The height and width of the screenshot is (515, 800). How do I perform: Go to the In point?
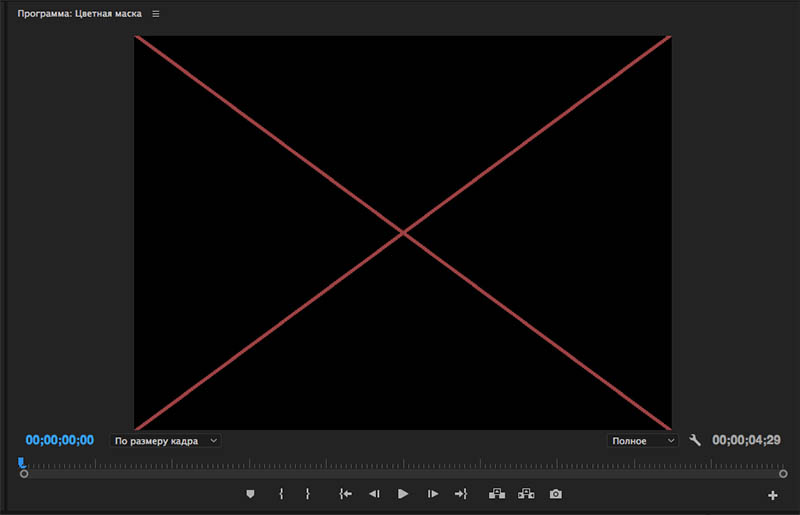(345, 494)
